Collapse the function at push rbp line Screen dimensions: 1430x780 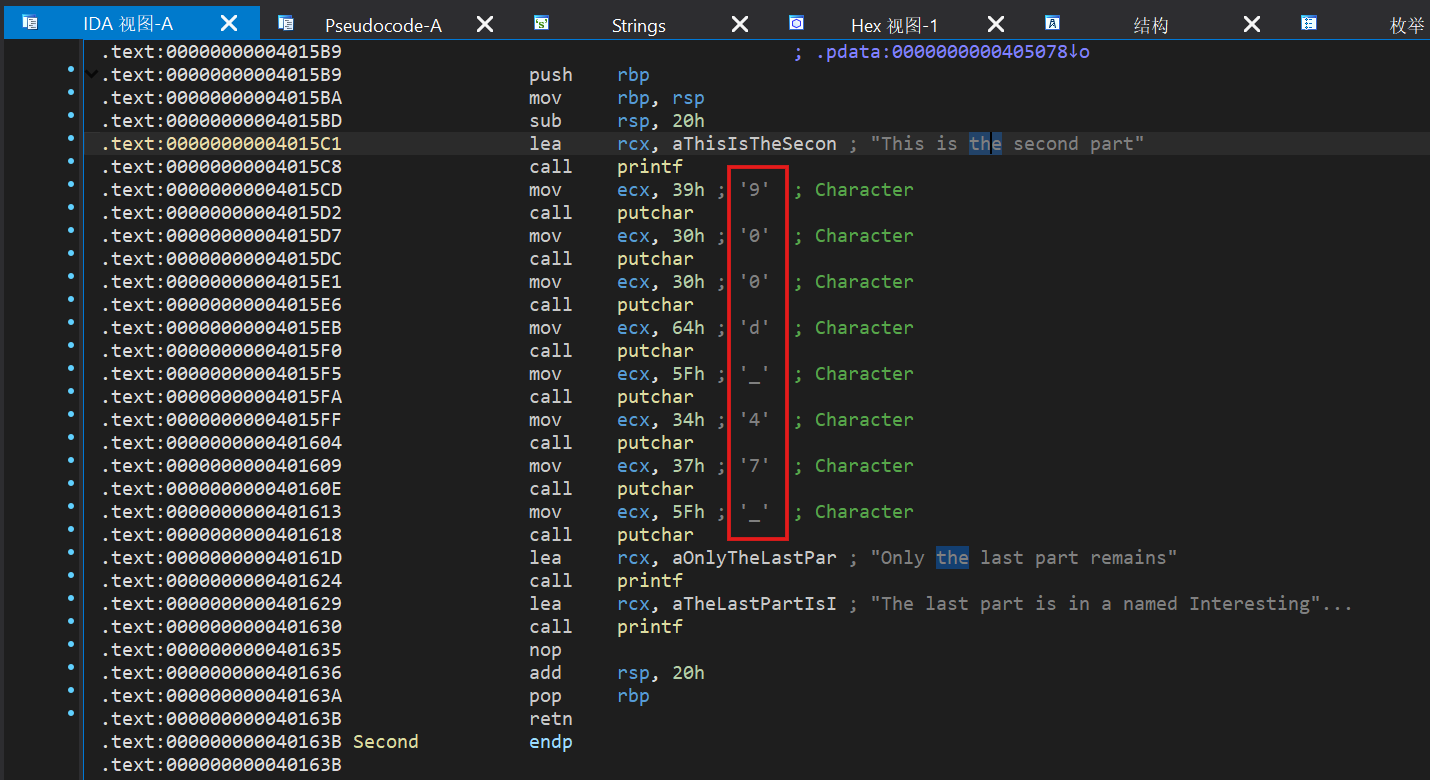92,75
